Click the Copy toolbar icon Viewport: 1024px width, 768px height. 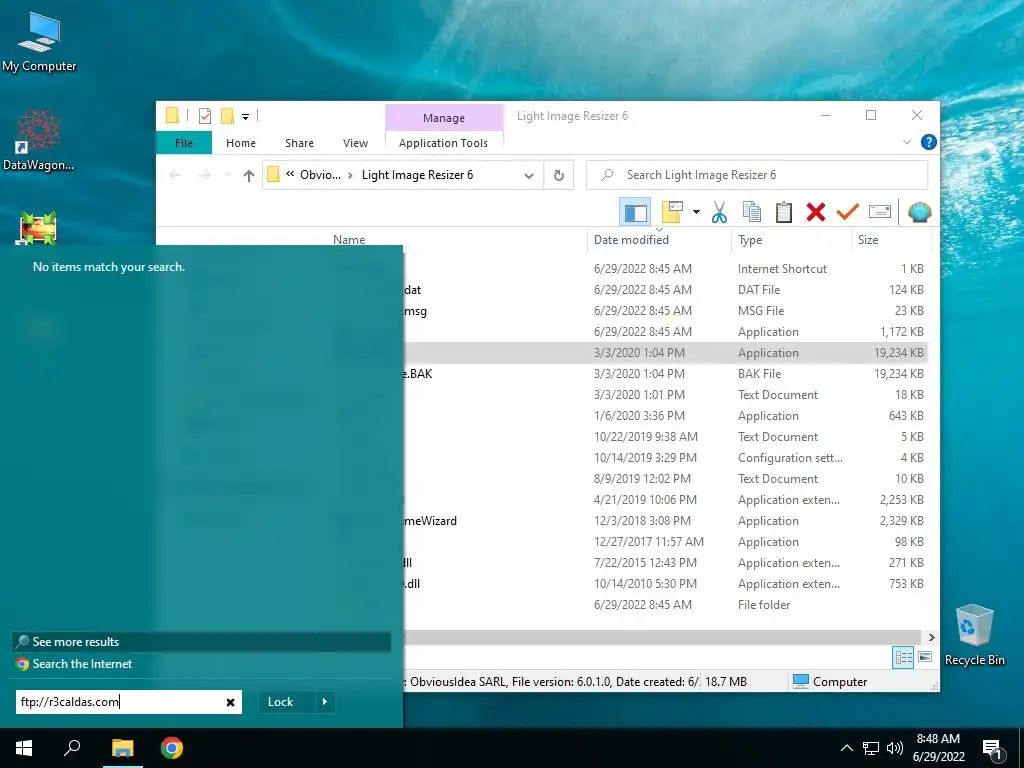(x=752, y=212)
